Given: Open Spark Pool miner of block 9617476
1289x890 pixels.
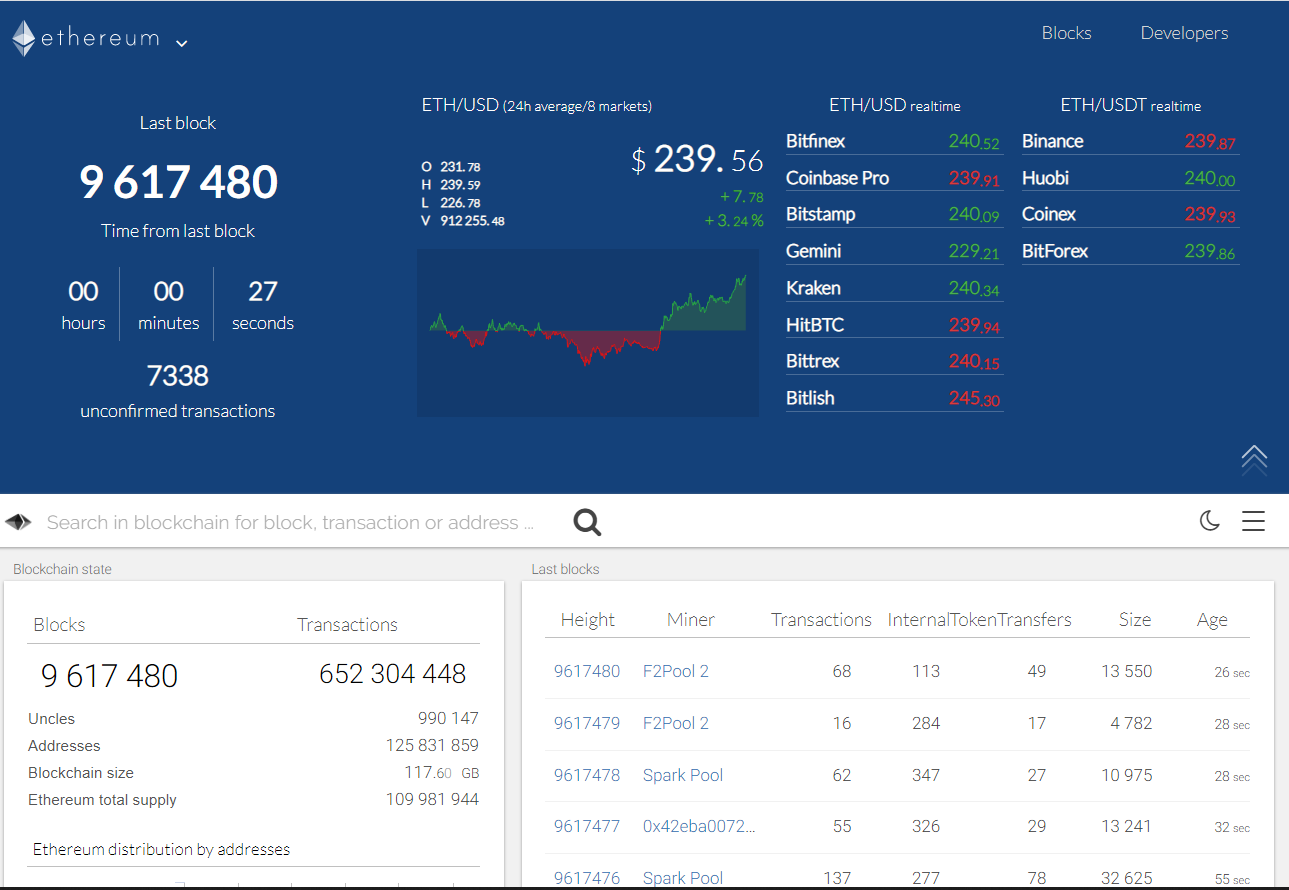Looking at the screenshot, I should pos(683,879).
